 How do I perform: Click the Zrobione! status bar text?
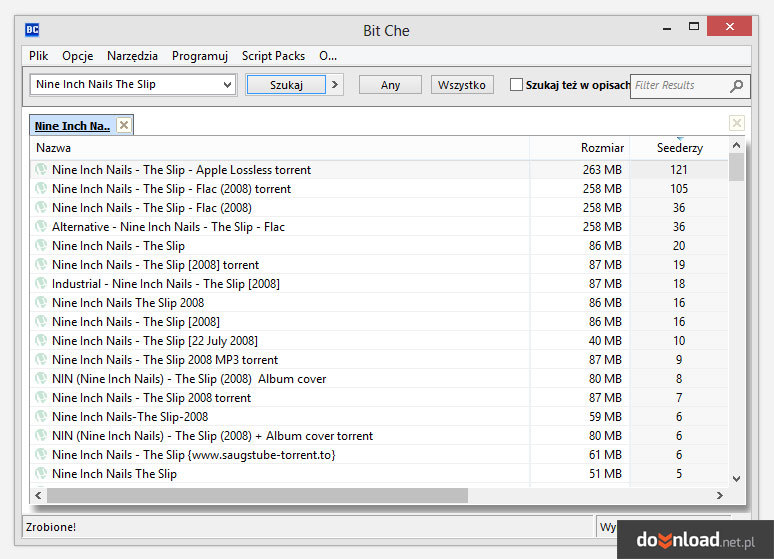(51, 527)
